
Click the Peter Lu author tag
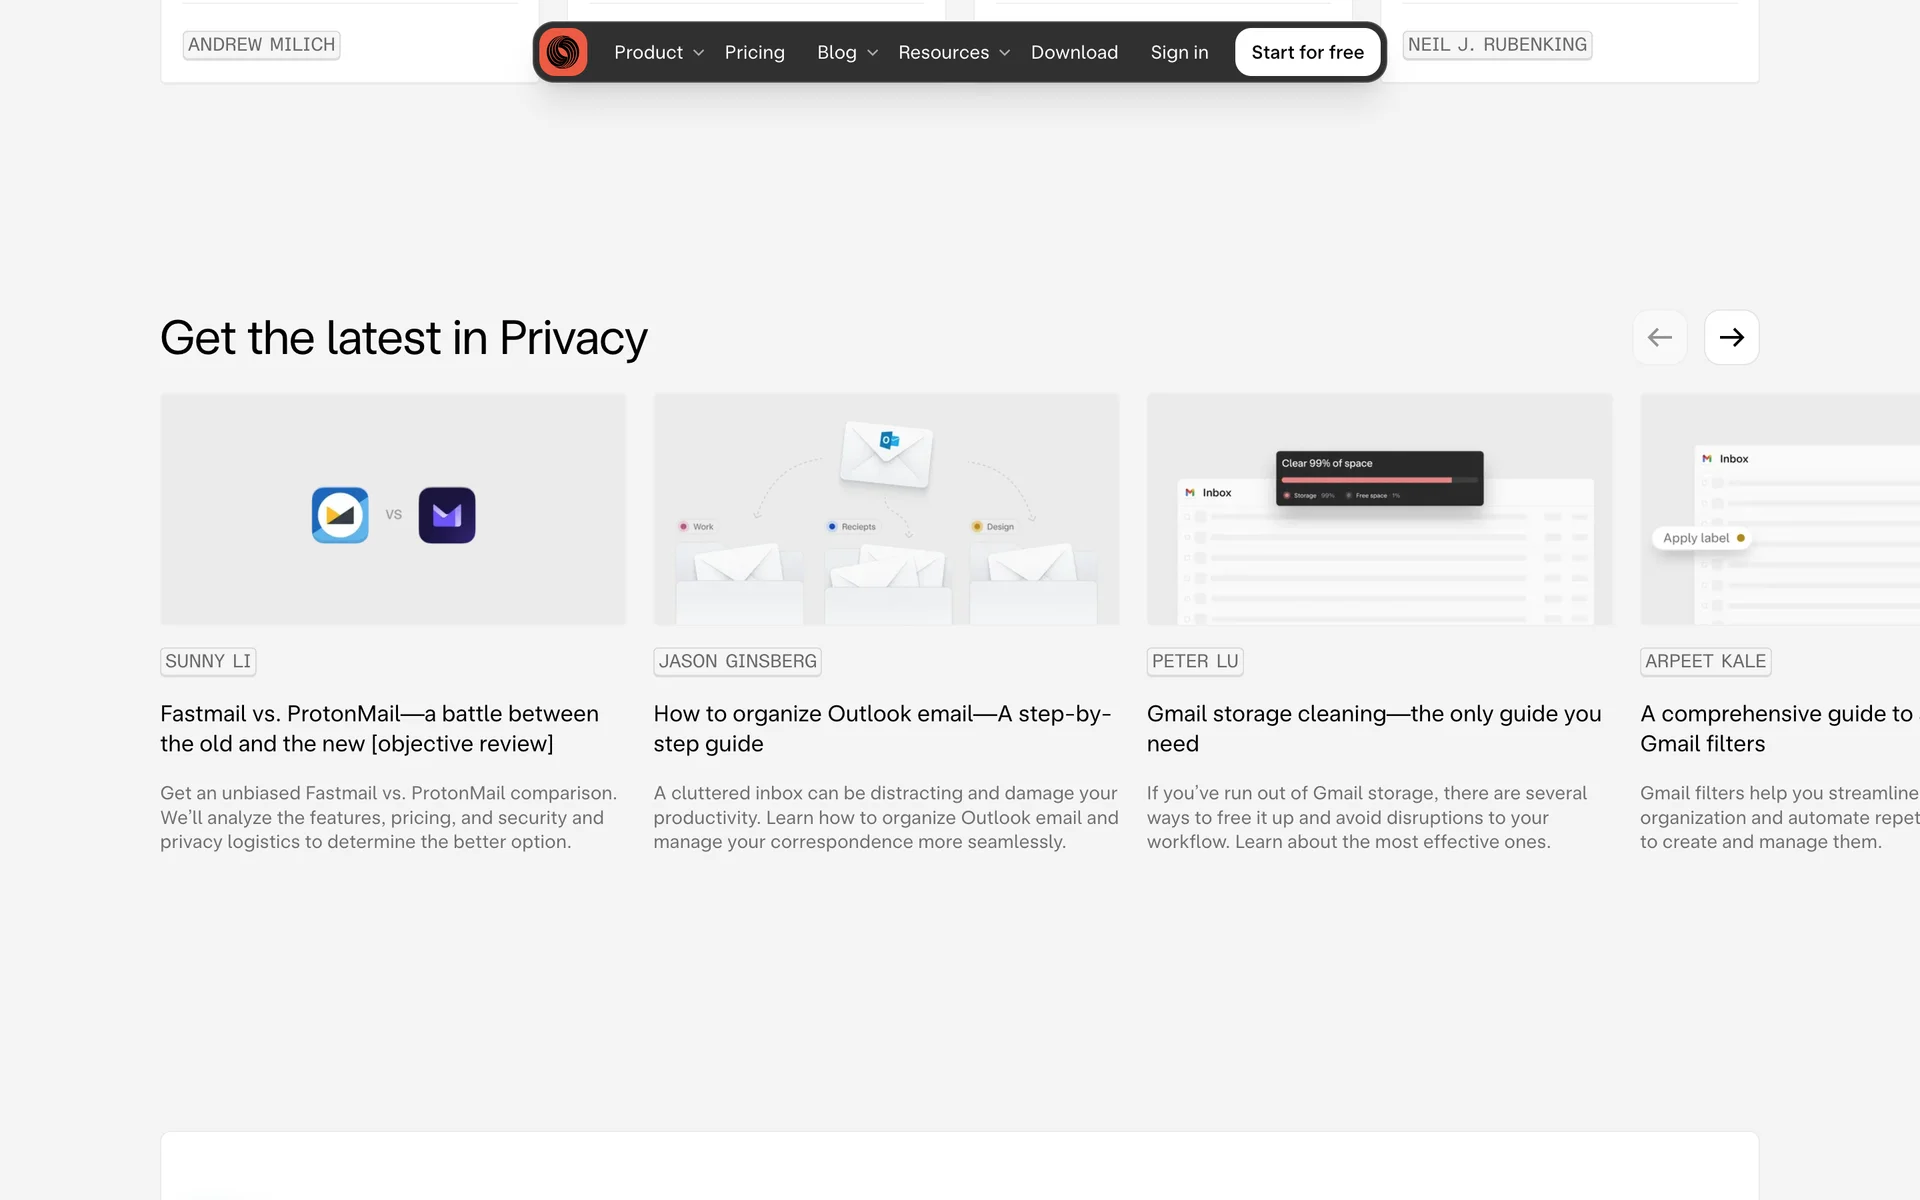(1194, 661)
